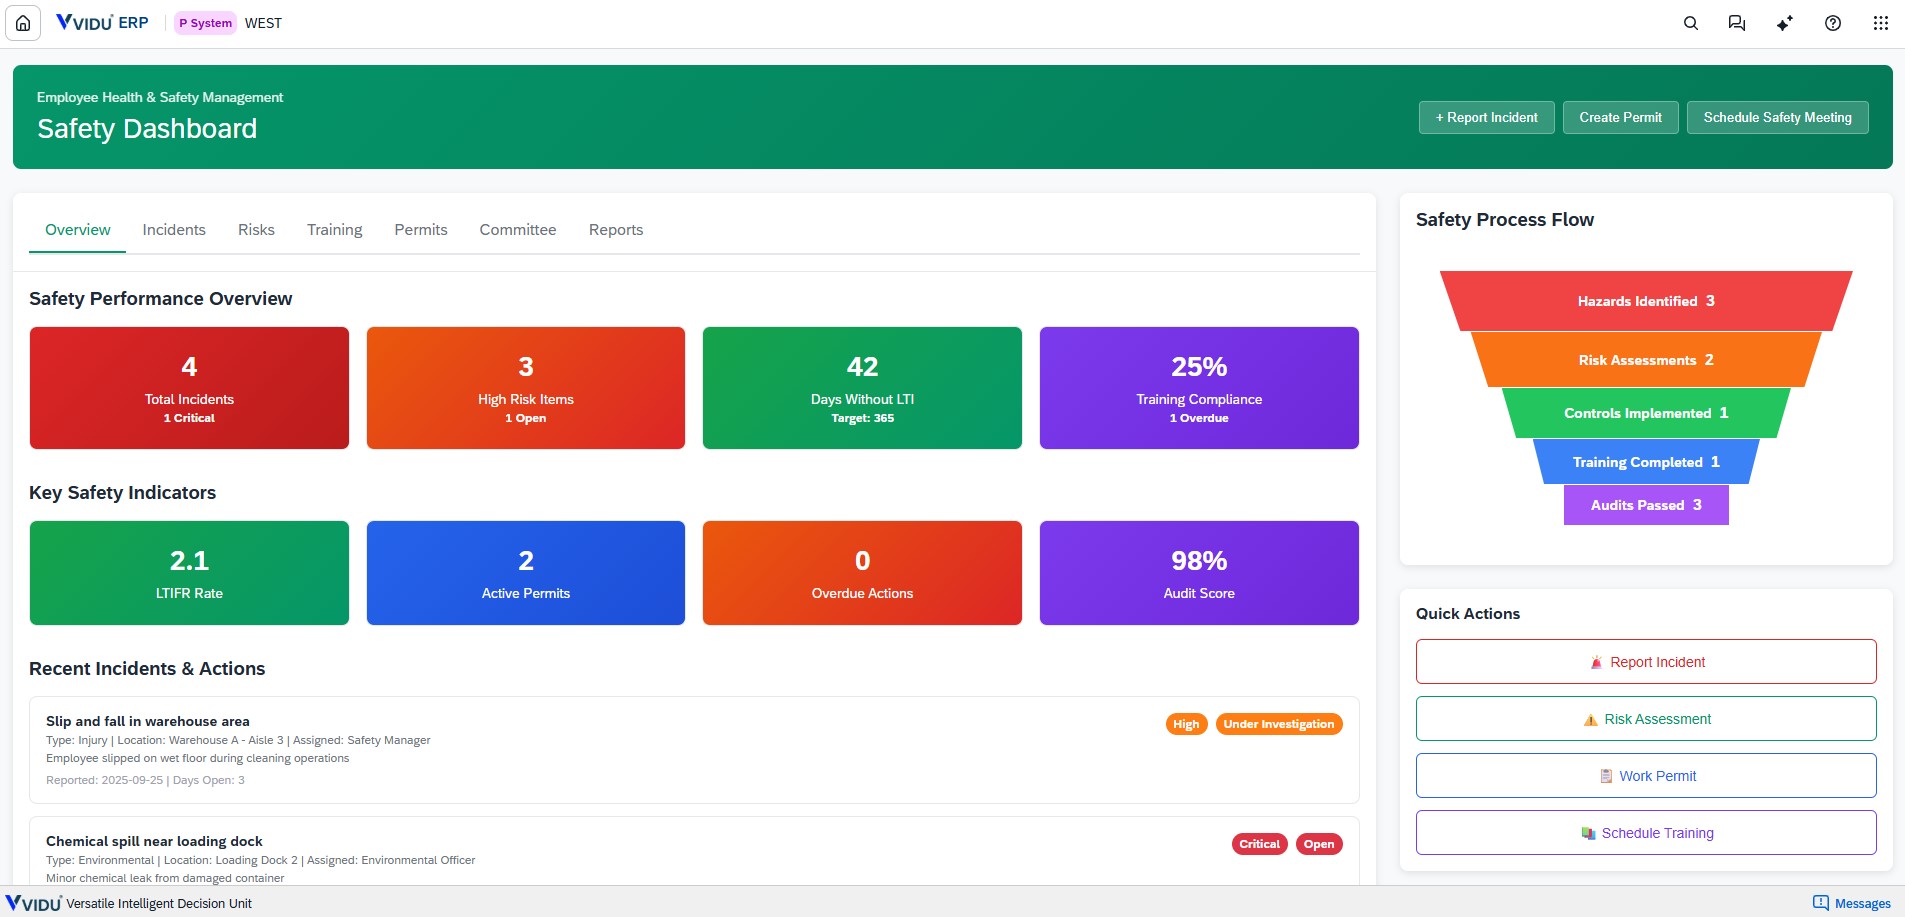The height and width of the screenshot is (917, 1905).
Task: Click the AI sparkle assistant icon
Action: point(1784,23)
